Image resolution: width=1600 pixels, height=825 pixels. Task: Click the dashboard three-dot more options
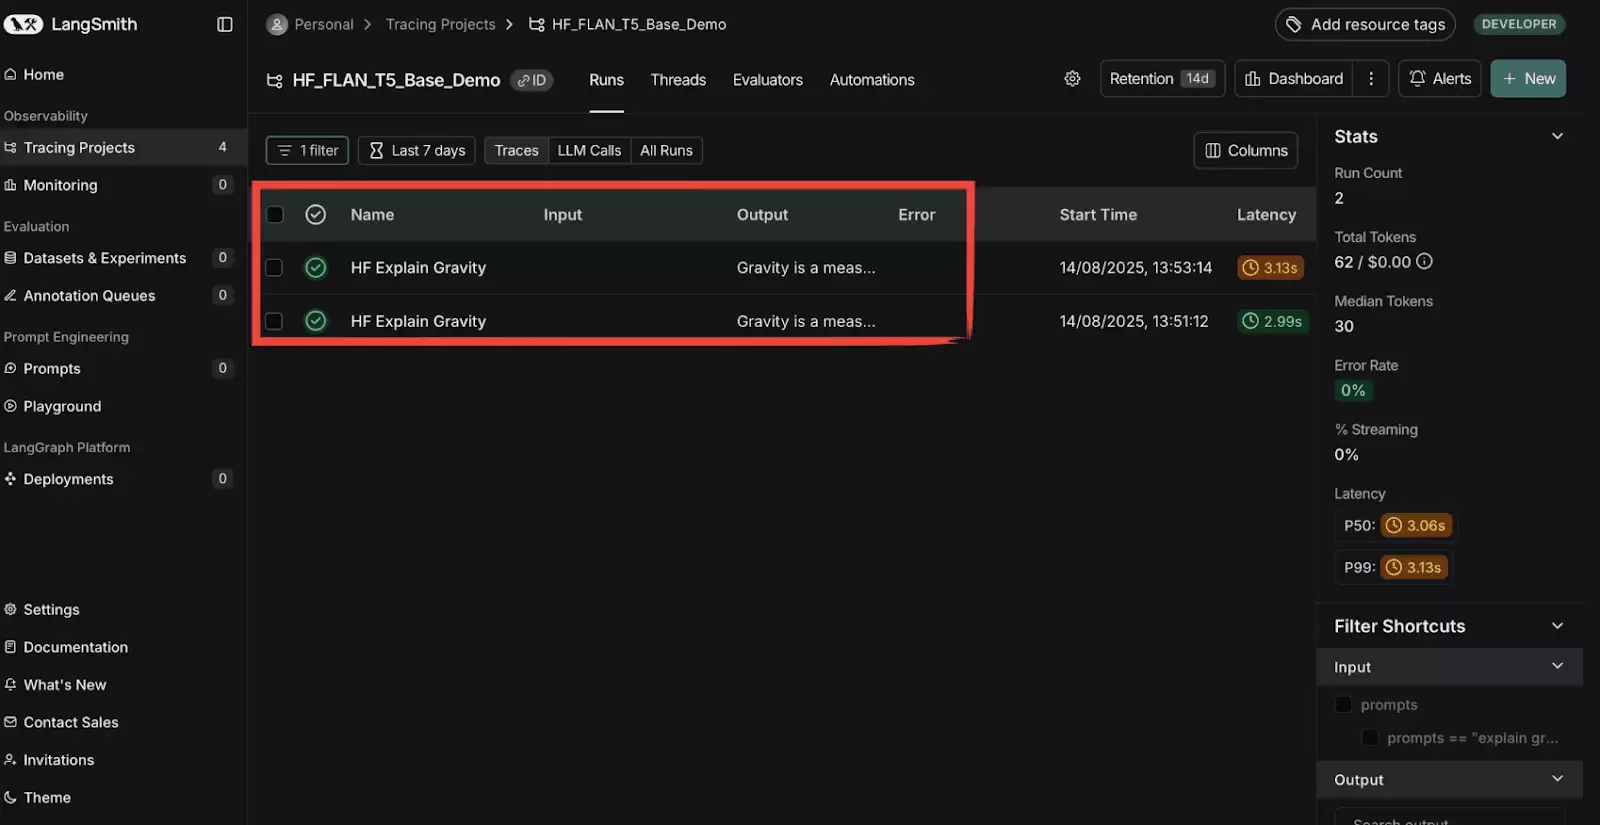(x=1371, y=79)
